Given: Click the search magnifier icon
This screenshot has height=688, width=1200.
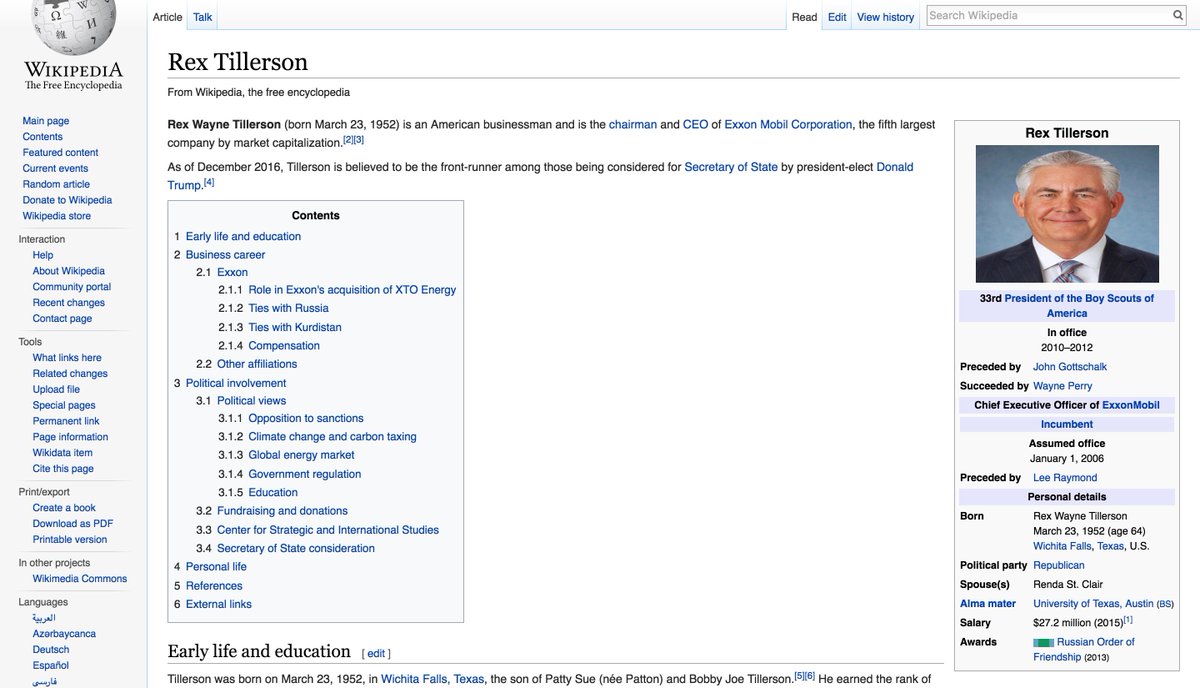Looking at the screenshot, I should coord(1177,15).
